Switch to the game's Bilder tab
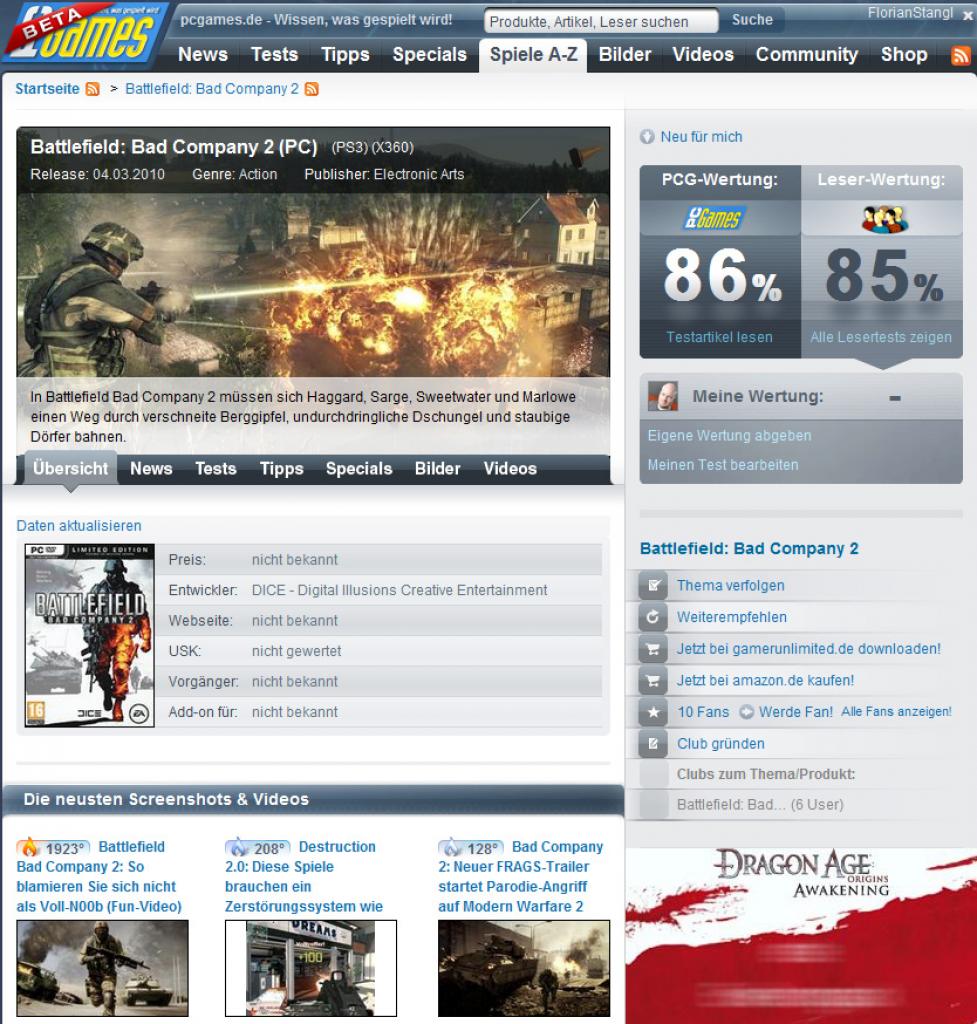 pyautogui.click(x=438, y=469)
